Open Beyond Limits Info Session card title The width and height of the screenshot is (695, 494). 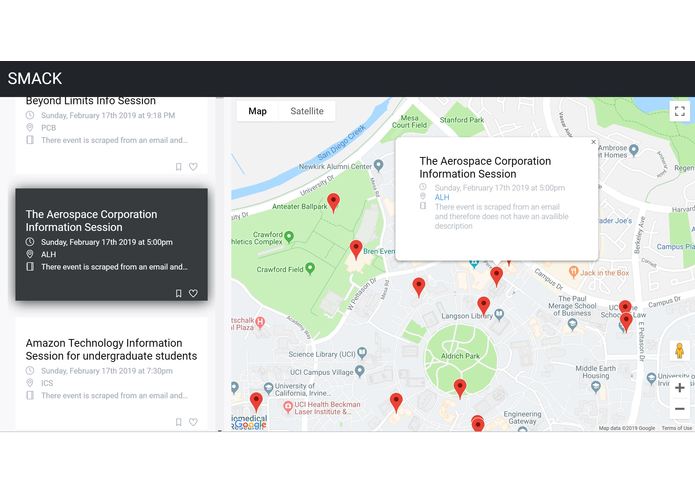click(x=90, y=101)
